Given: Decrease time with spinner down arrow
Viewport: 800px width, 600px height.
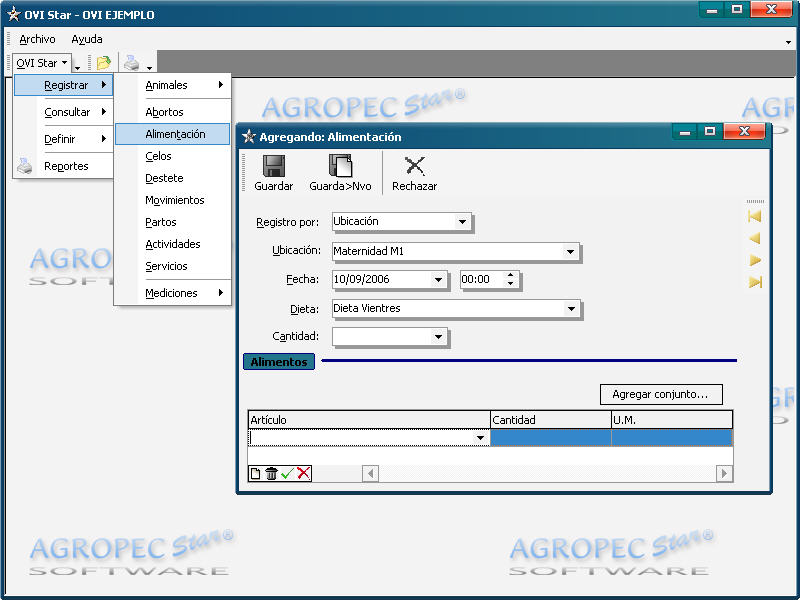Looking at the screenshot, I should pyautogui.click(x=510, y=284).
